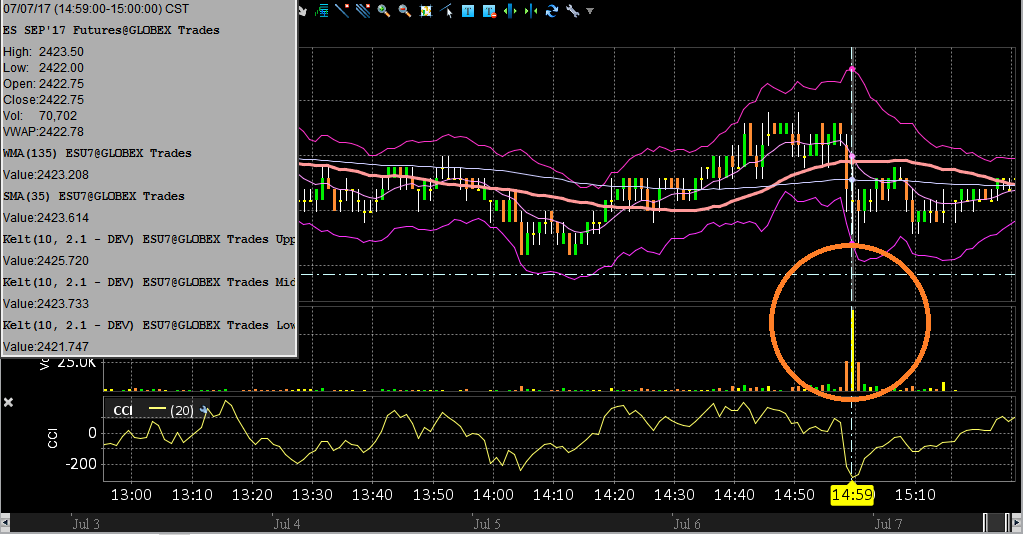Image resolution: width=1033 pixels, height=535 pixels.
Task: Click the 14:30 time axis label
Action: coord(674,495)
